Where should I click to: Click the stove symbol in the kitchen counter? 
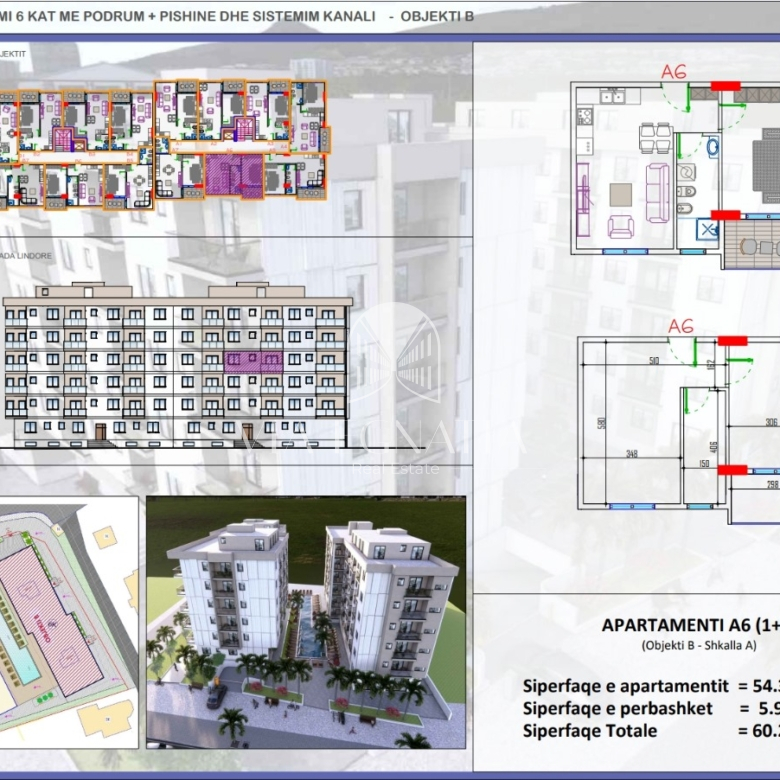pyautogui.click(x=585, y=117)
